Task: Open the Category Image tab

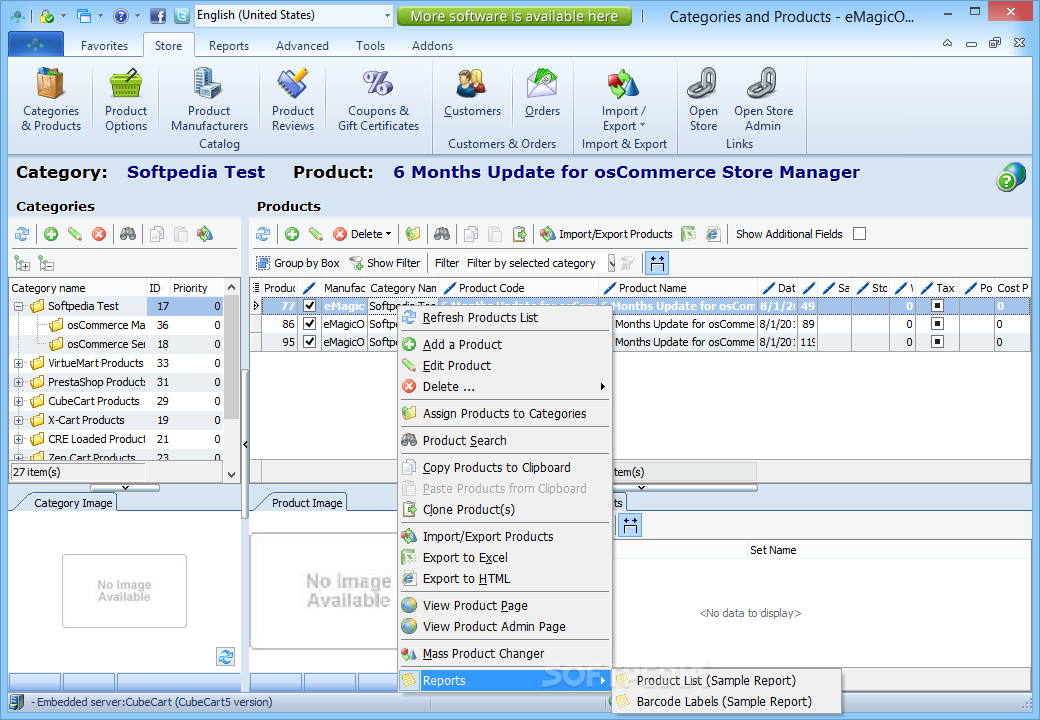Action: point(73,503)
